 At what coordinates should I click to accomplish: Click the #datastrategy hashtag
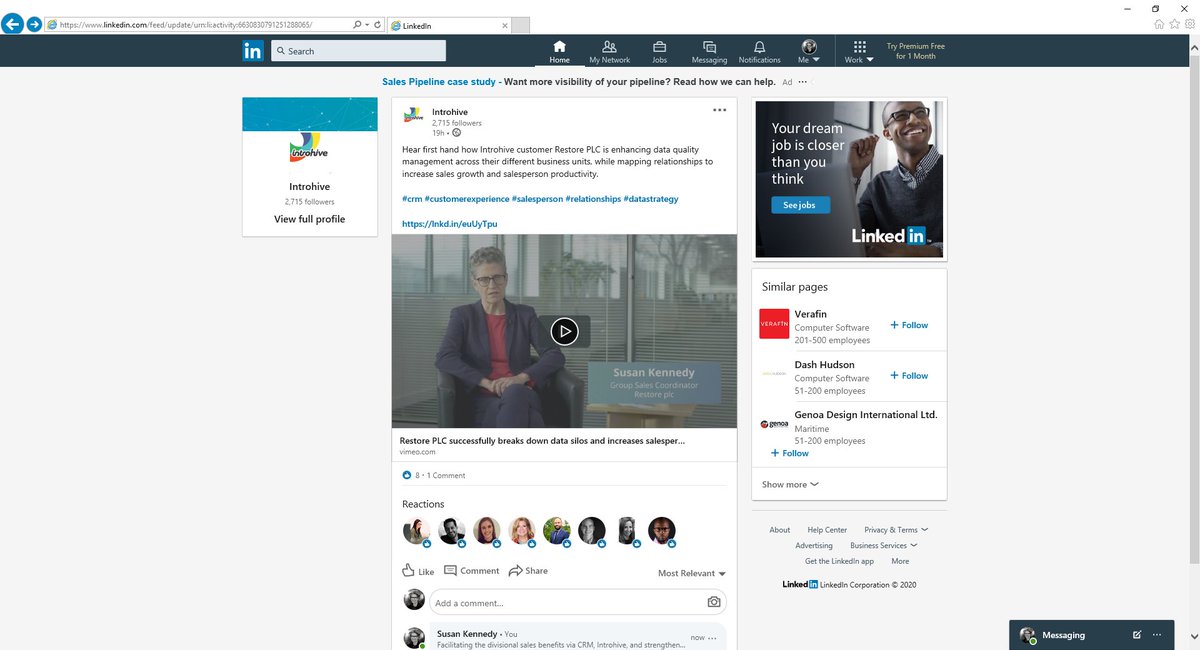point(651,199)
